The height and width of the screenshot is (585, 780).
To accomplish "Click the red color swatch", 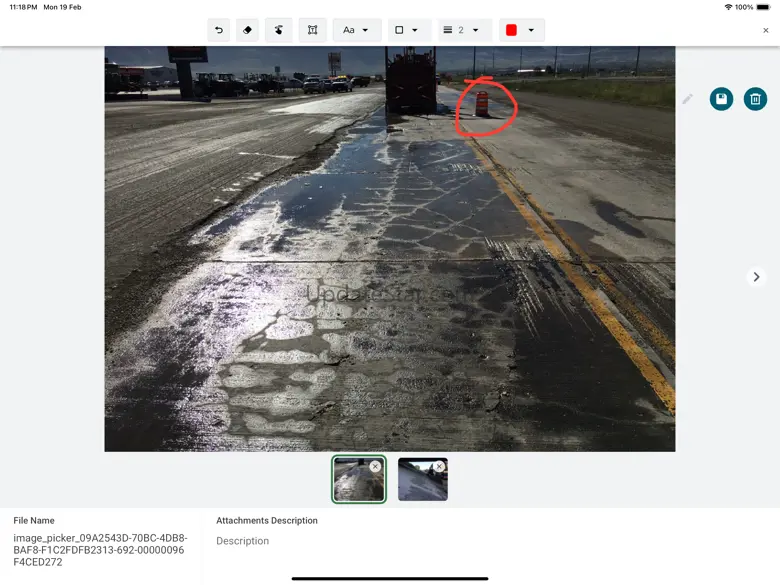I will click(x=511, y=30).
